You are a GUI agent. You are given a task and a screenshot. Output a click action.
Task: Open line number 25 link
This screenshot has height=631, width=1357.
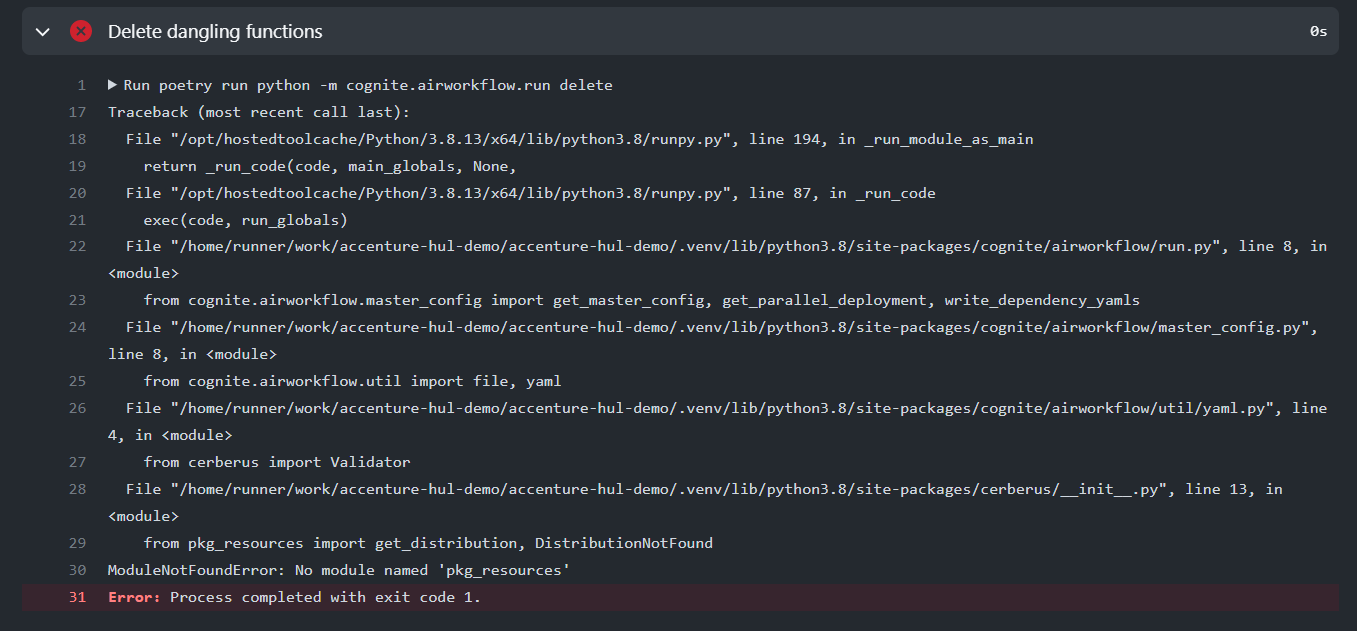(77, 381)
